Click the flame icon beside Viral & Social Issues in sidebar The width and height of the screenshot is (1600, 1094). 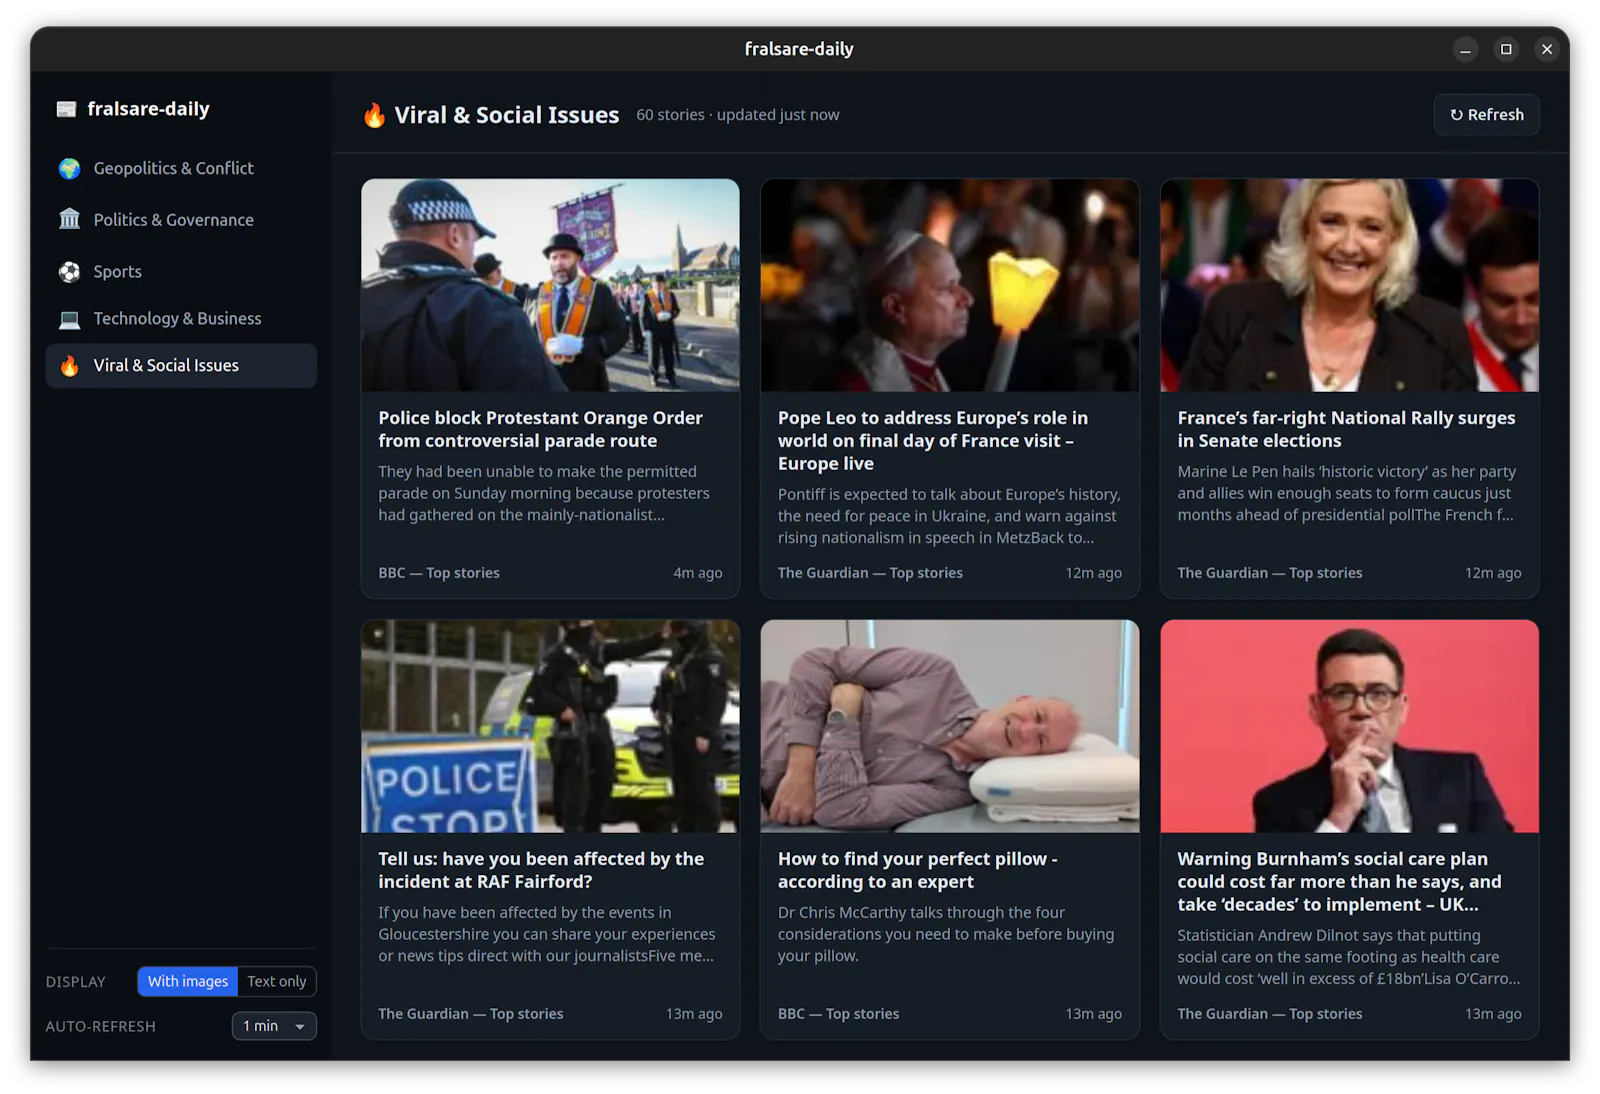(x=69, y=365)
